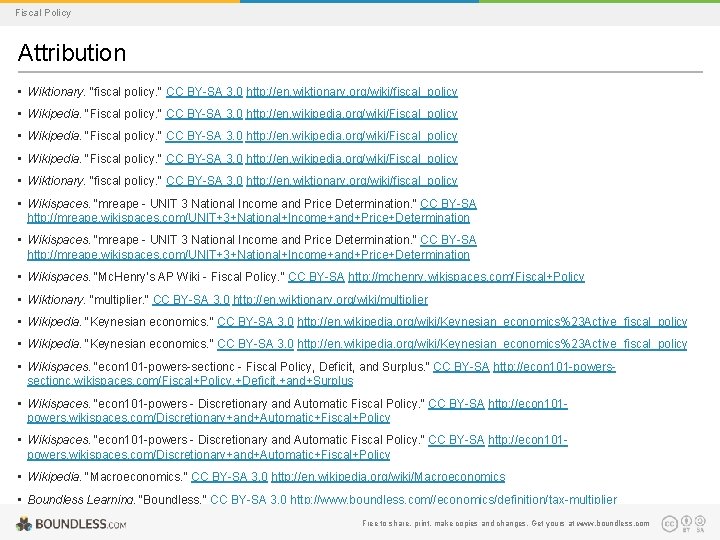
Task: Open CC BY-SA in second Discretionary and Automatic row
Action: pyautogui.click(x=456, y=440)
